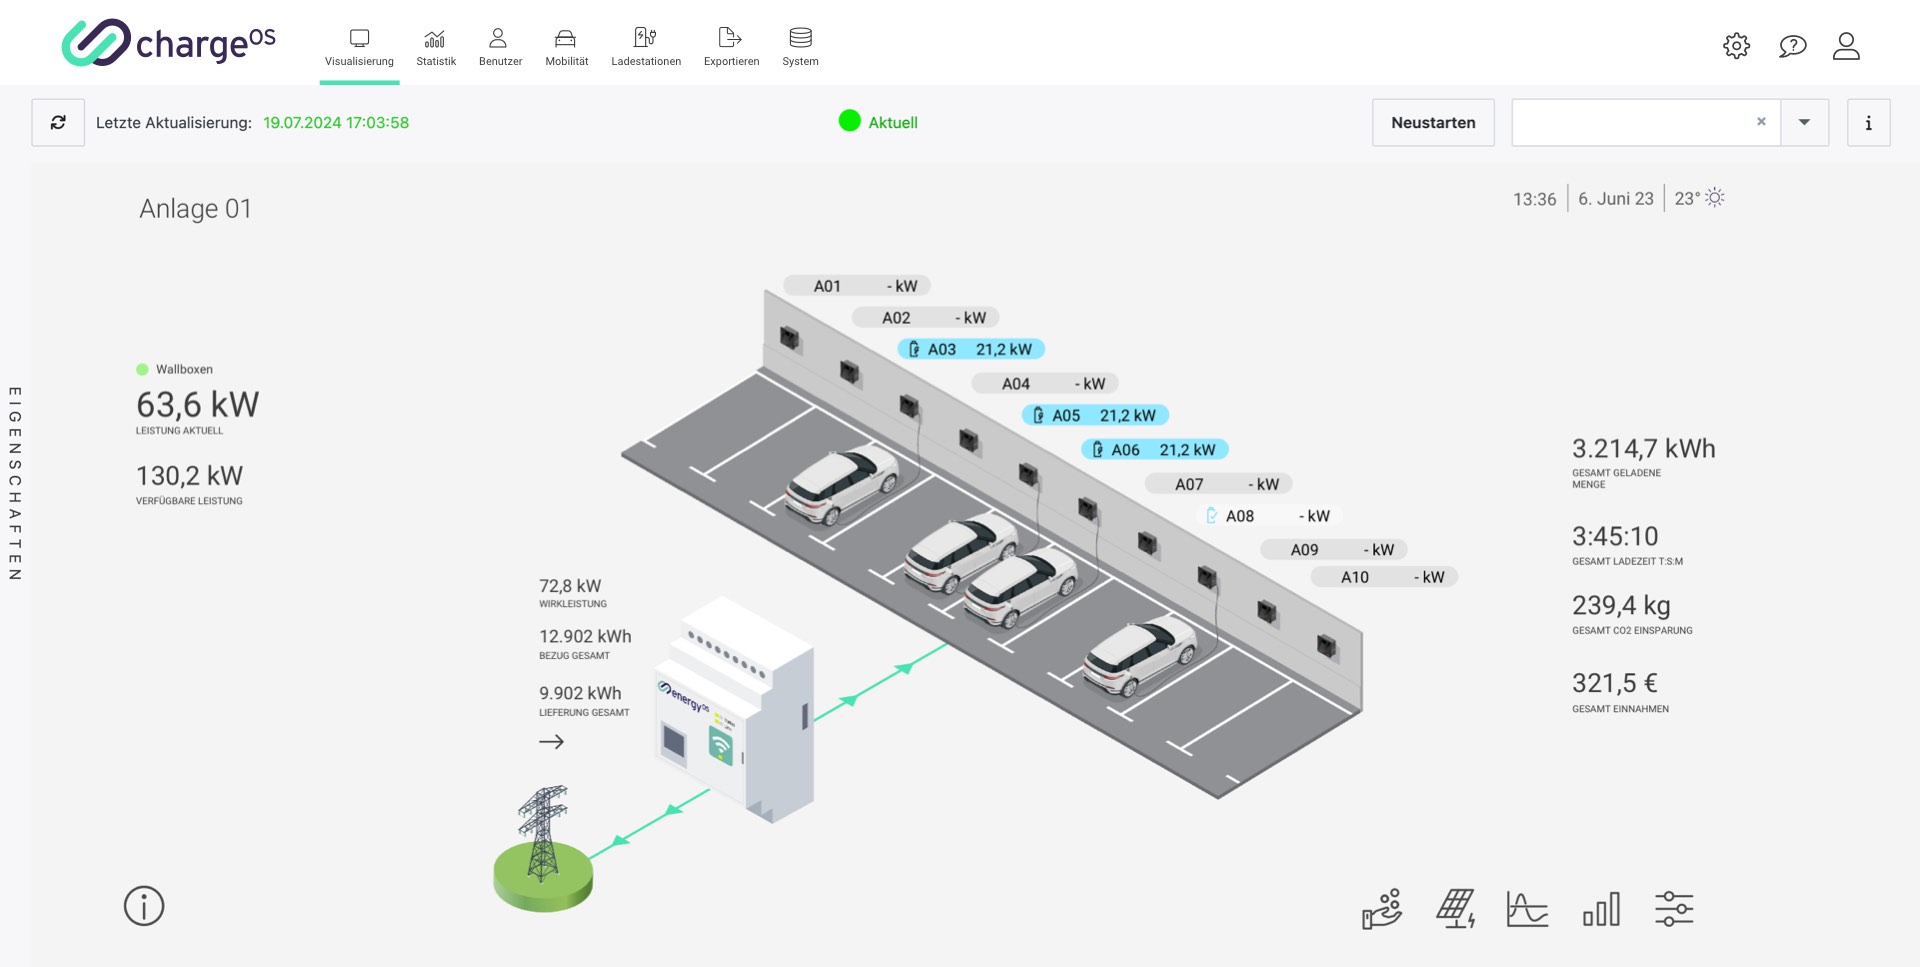Expand the dropdown arrow next to Neustarten
Viewport: 1920px width, 967px height.
tap(1804, 122)
